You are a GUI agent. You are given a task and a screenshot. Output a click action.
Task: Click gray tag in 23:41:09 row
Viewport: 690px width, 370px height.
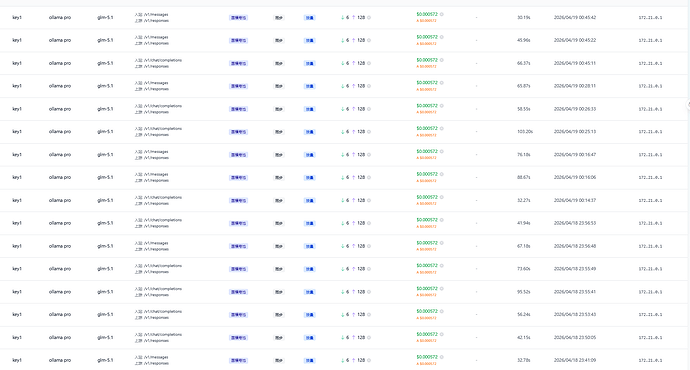tap(279, 361)
